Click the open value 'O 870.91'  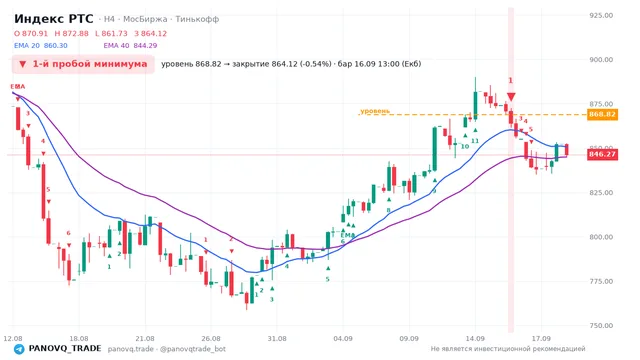[31, 33]
